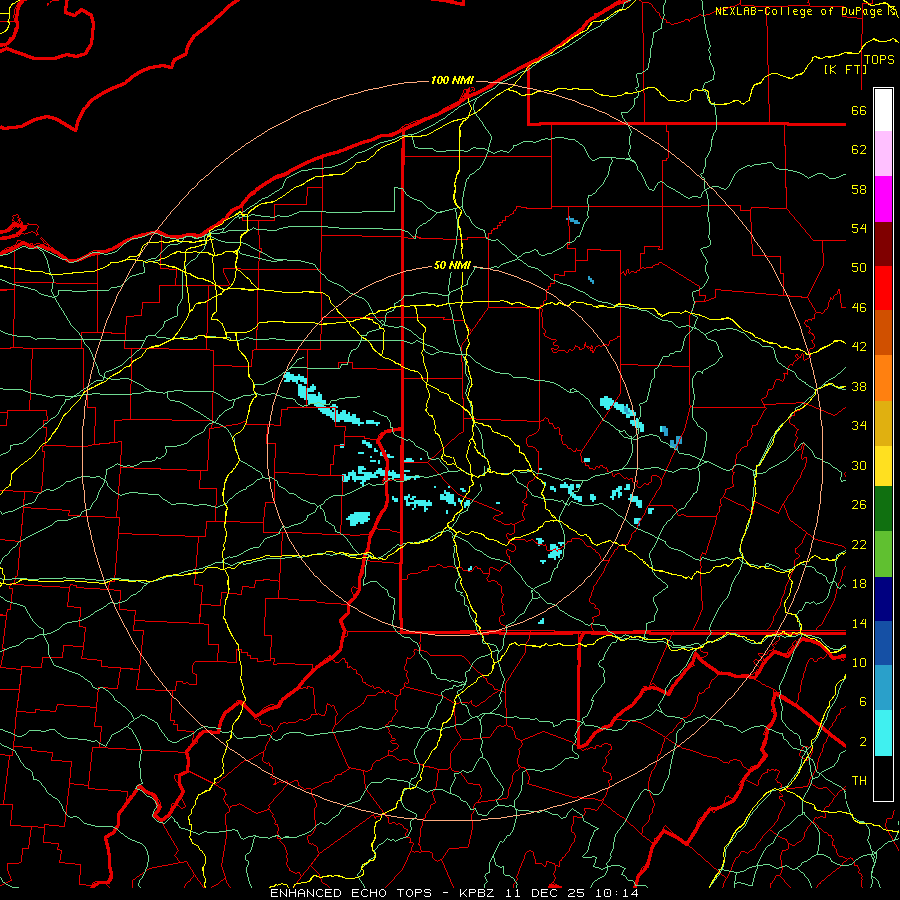Click the light green legend swatch

click(883, 554)
